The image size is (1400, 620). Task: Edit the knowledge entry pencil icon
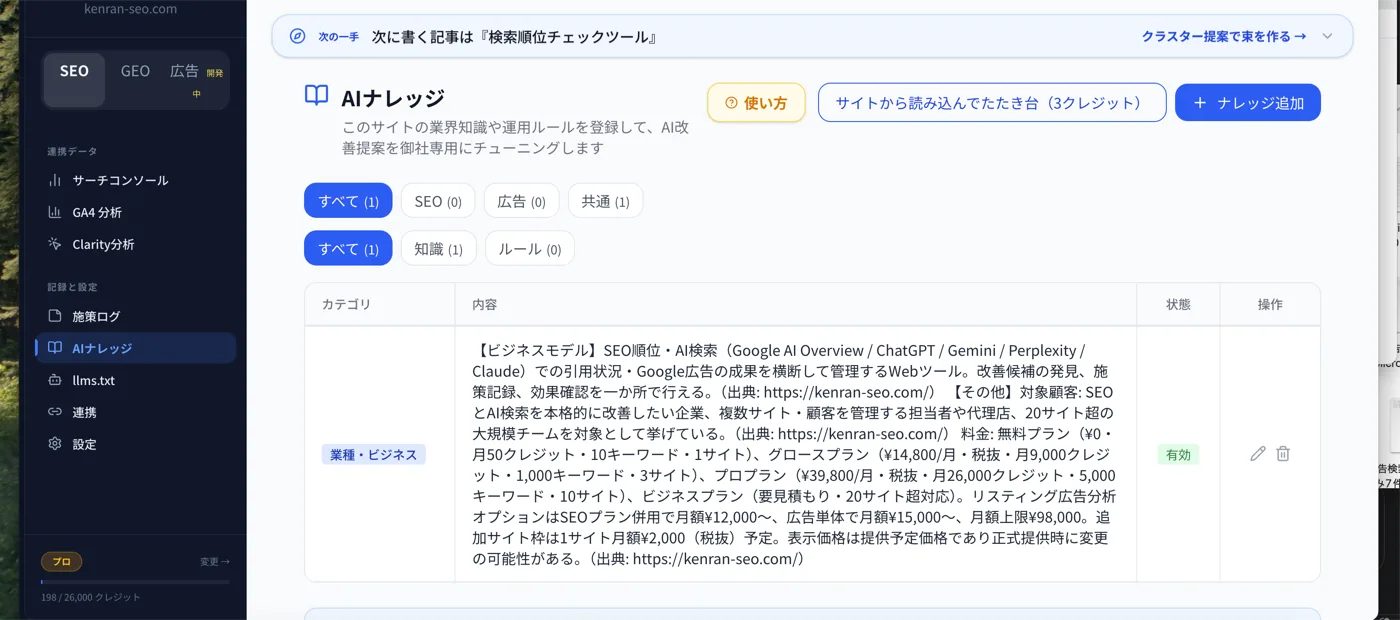(x=1258, y=454)
